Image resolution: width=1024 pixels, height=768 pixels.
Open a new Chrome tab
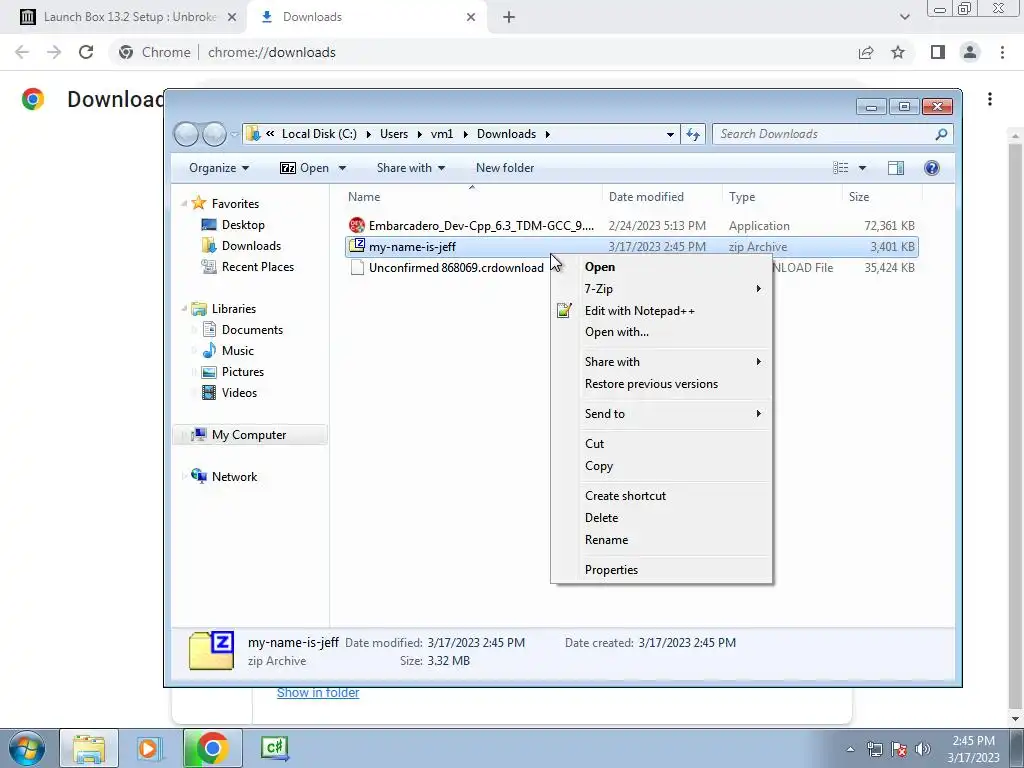509,17
